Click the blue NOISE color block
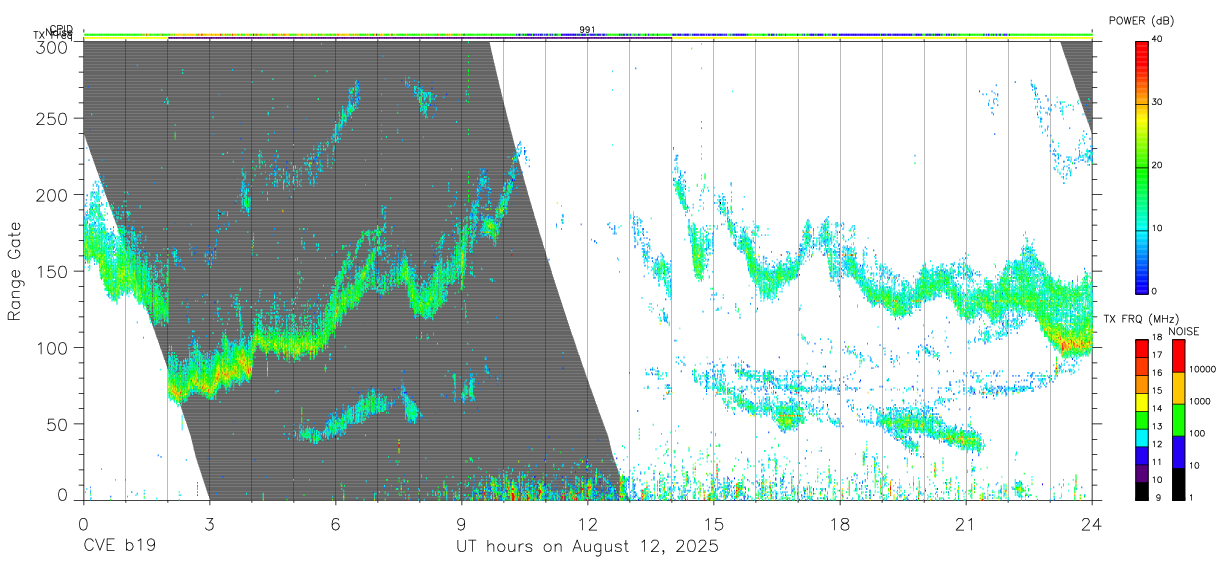This screenshot has height=567, width=1228. (x=1179, y=452)
